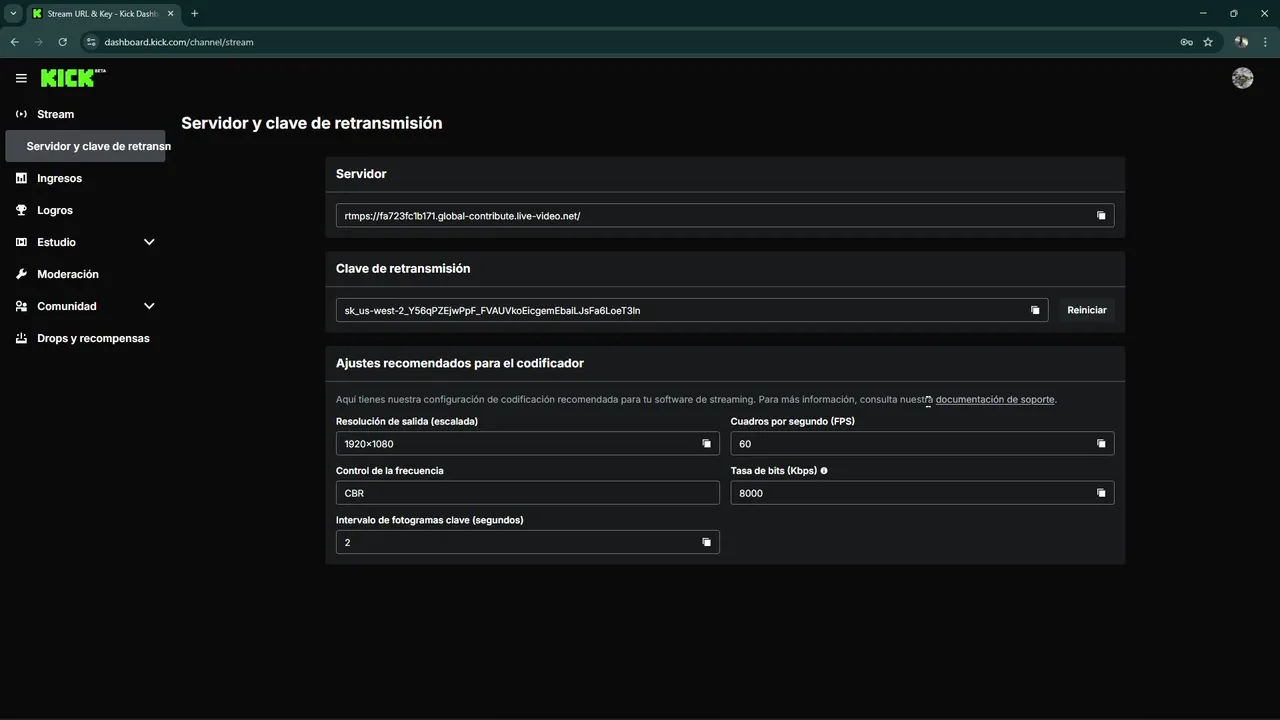View site information icon in the address bar

tap(90, 42)
